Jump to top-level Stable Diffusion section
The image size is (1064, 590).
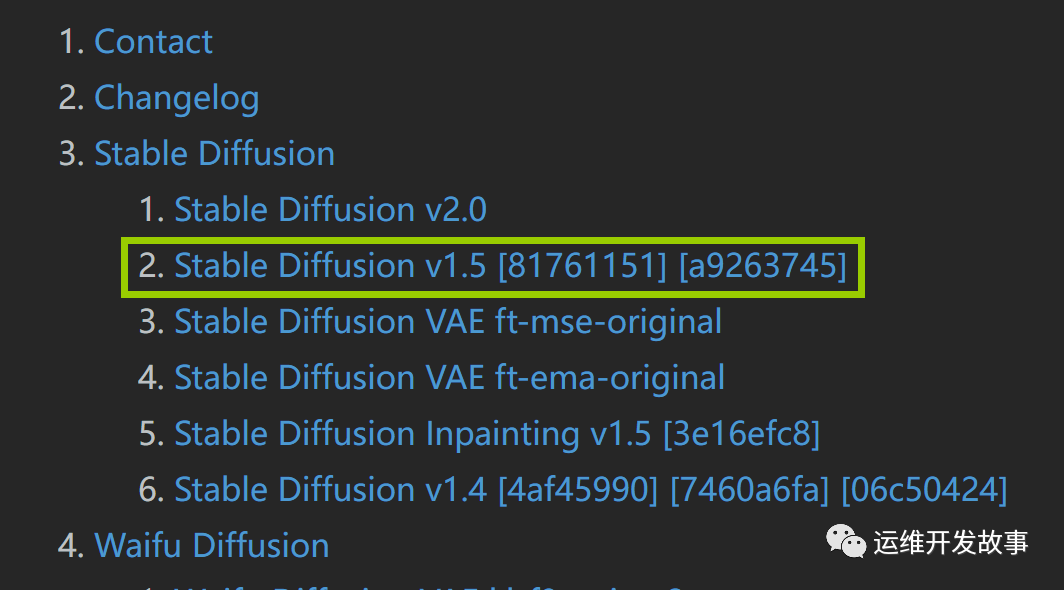click(214, 154)
